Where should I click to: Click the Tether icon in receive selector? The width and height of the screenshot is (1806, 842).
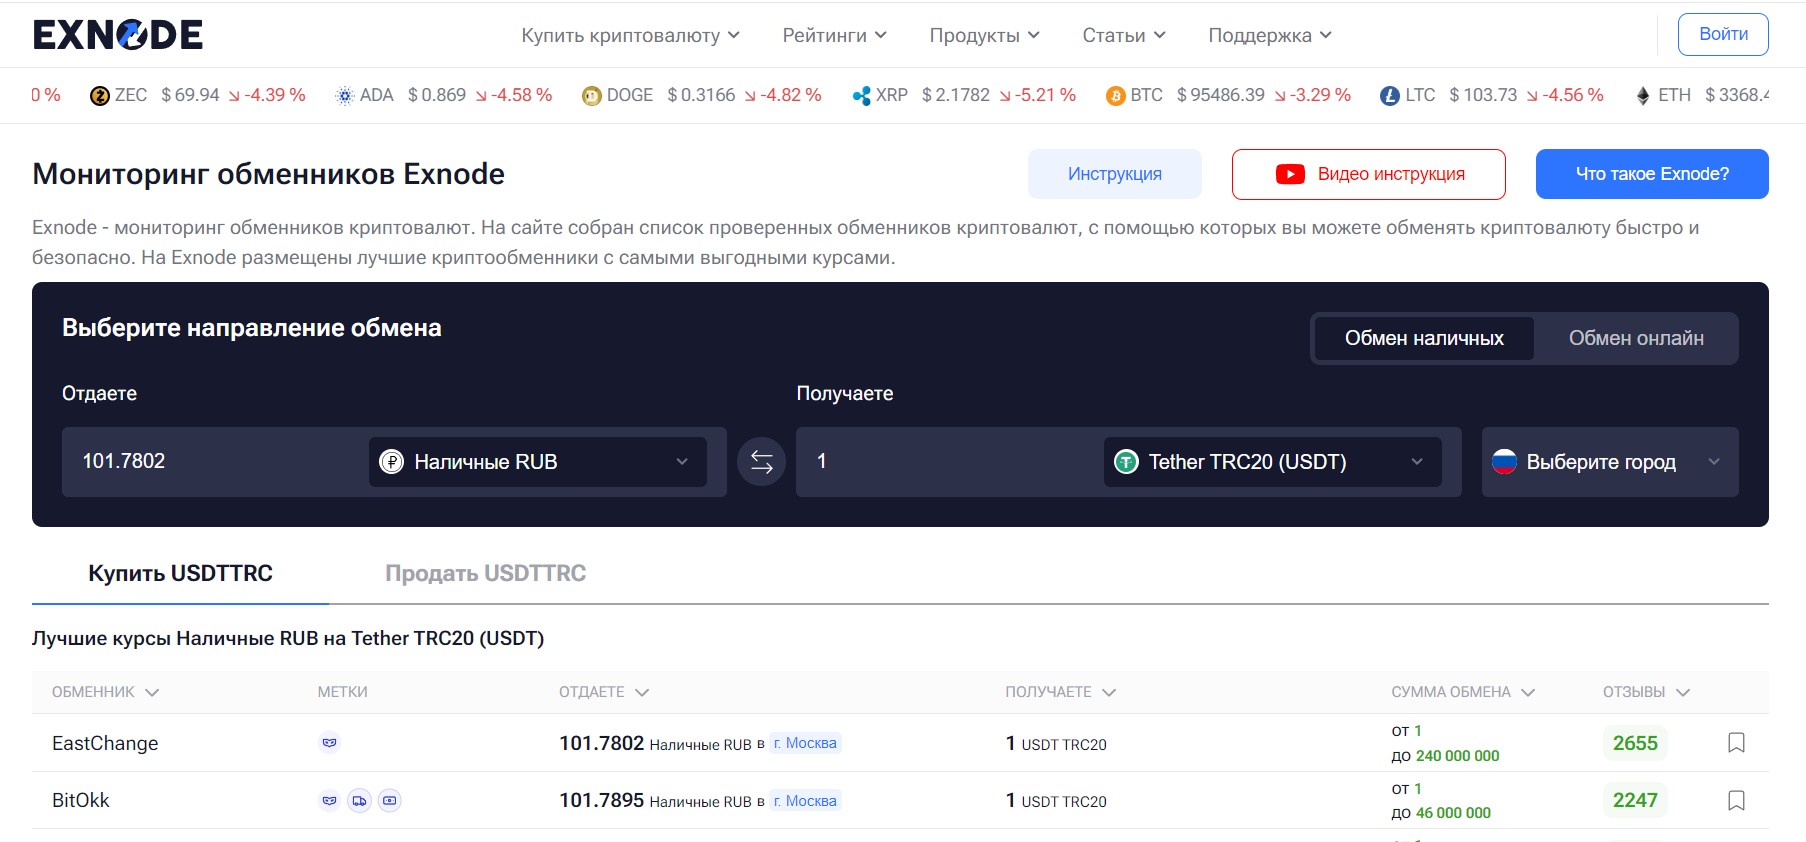[x=1126, y=462]
